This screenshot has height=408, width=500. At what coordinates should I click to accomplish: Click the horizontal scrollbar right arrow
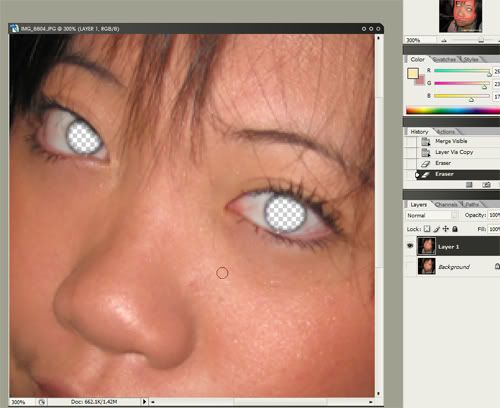click(371, 402)
